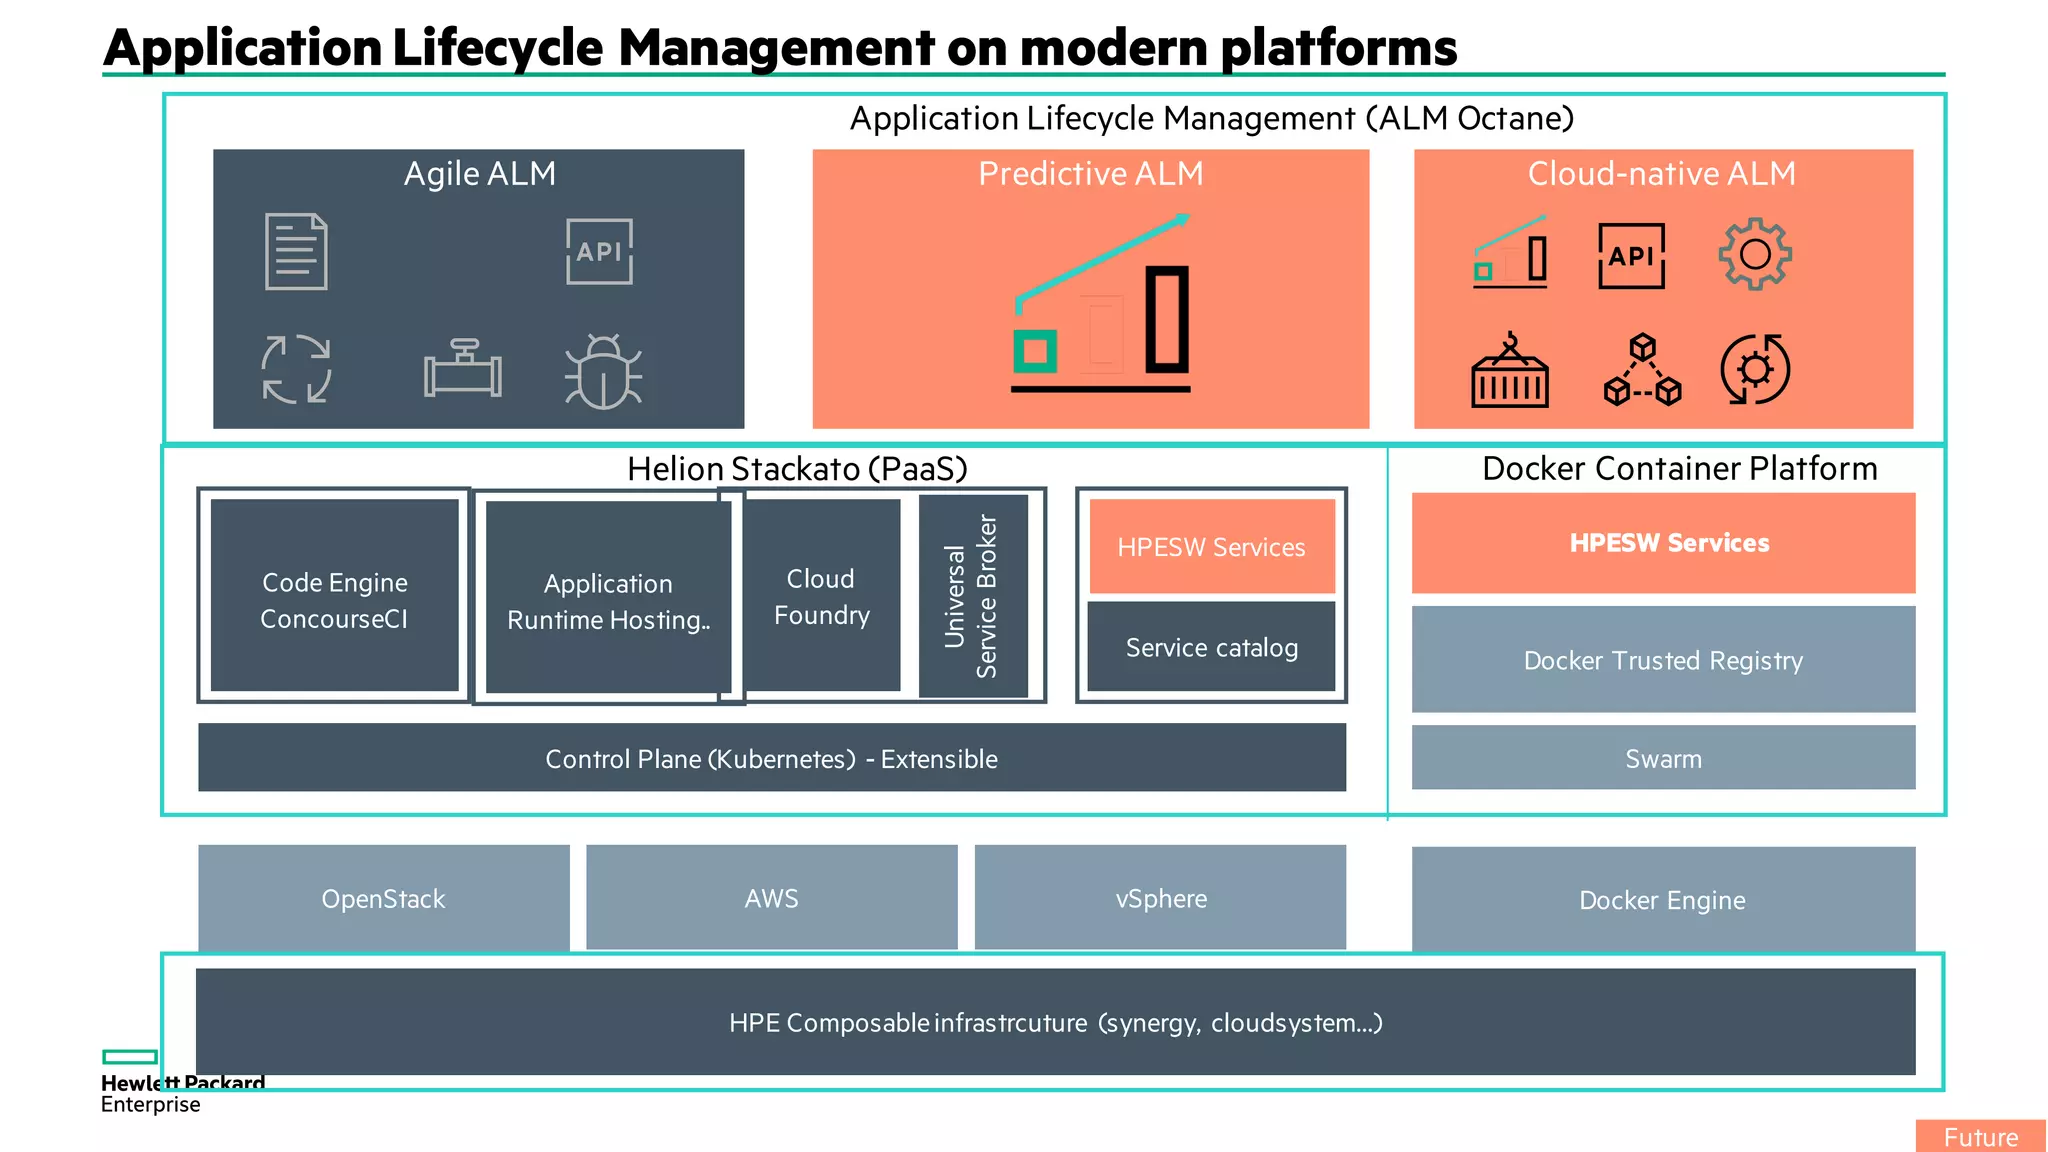
Task: Click the pipeline valve icon
Action: tap(462, 369)
